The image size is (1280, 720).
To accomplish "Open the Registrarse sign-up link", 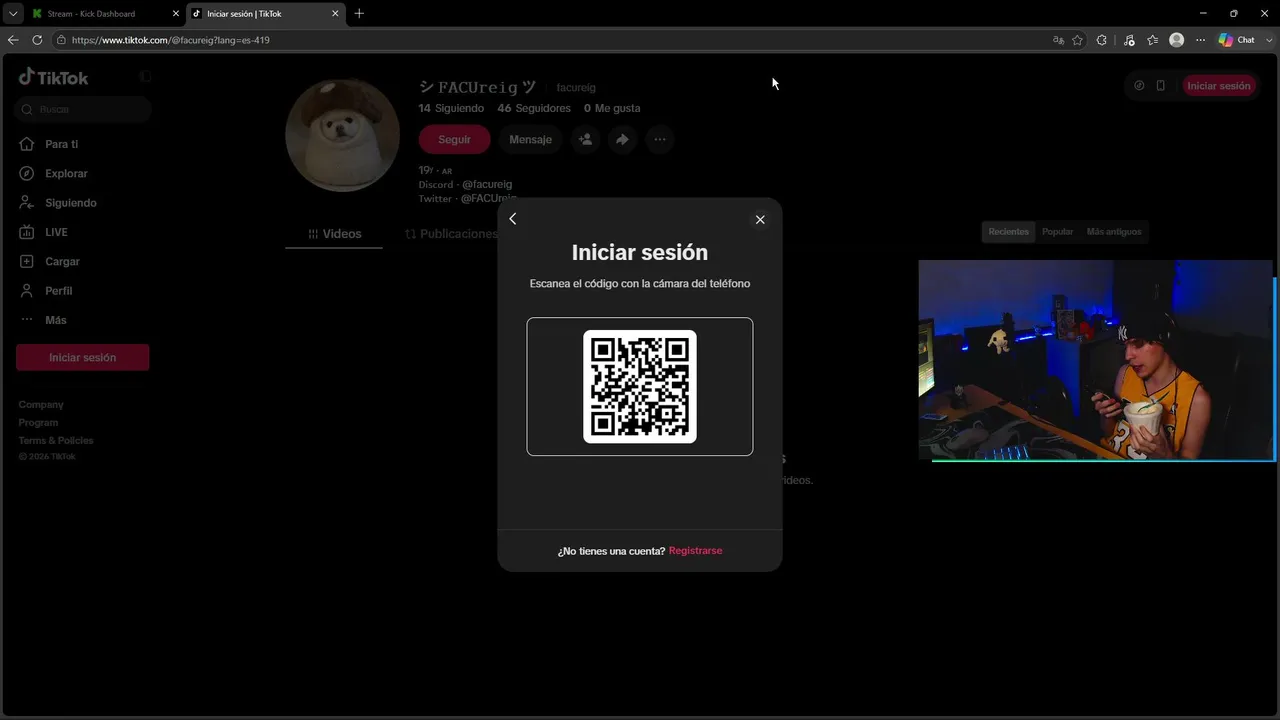I will point(695,551).
